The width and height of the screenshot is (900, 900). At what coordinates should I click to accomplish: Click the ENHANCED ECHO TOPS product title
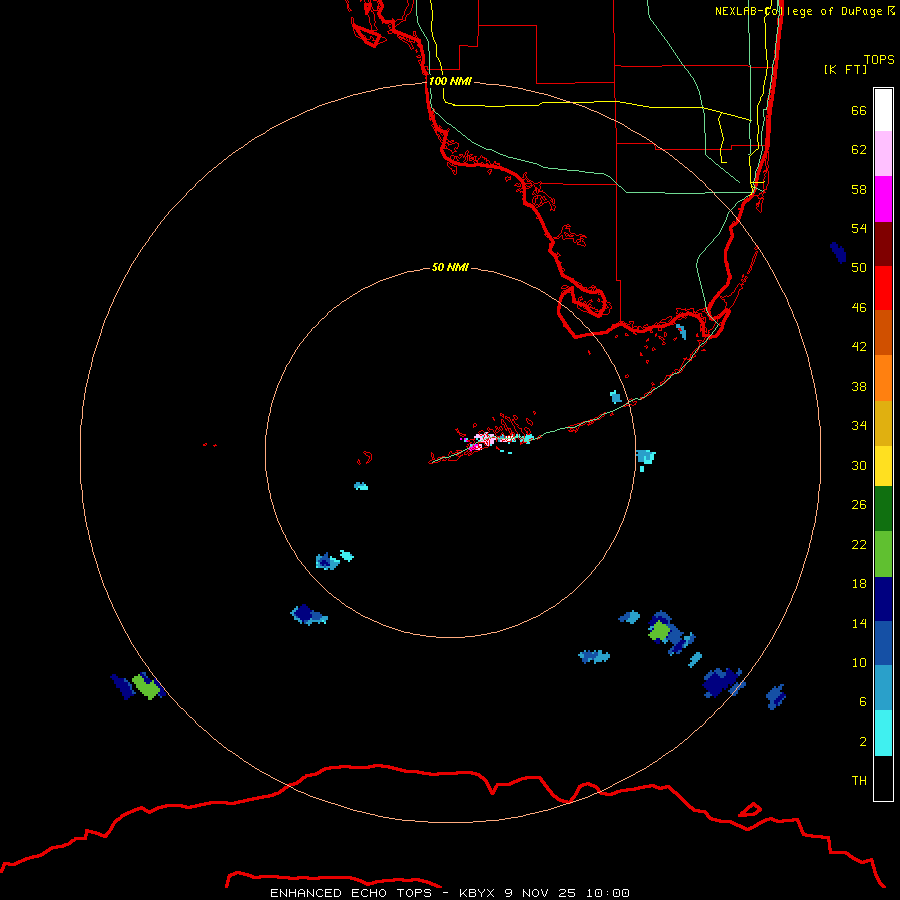350,893
